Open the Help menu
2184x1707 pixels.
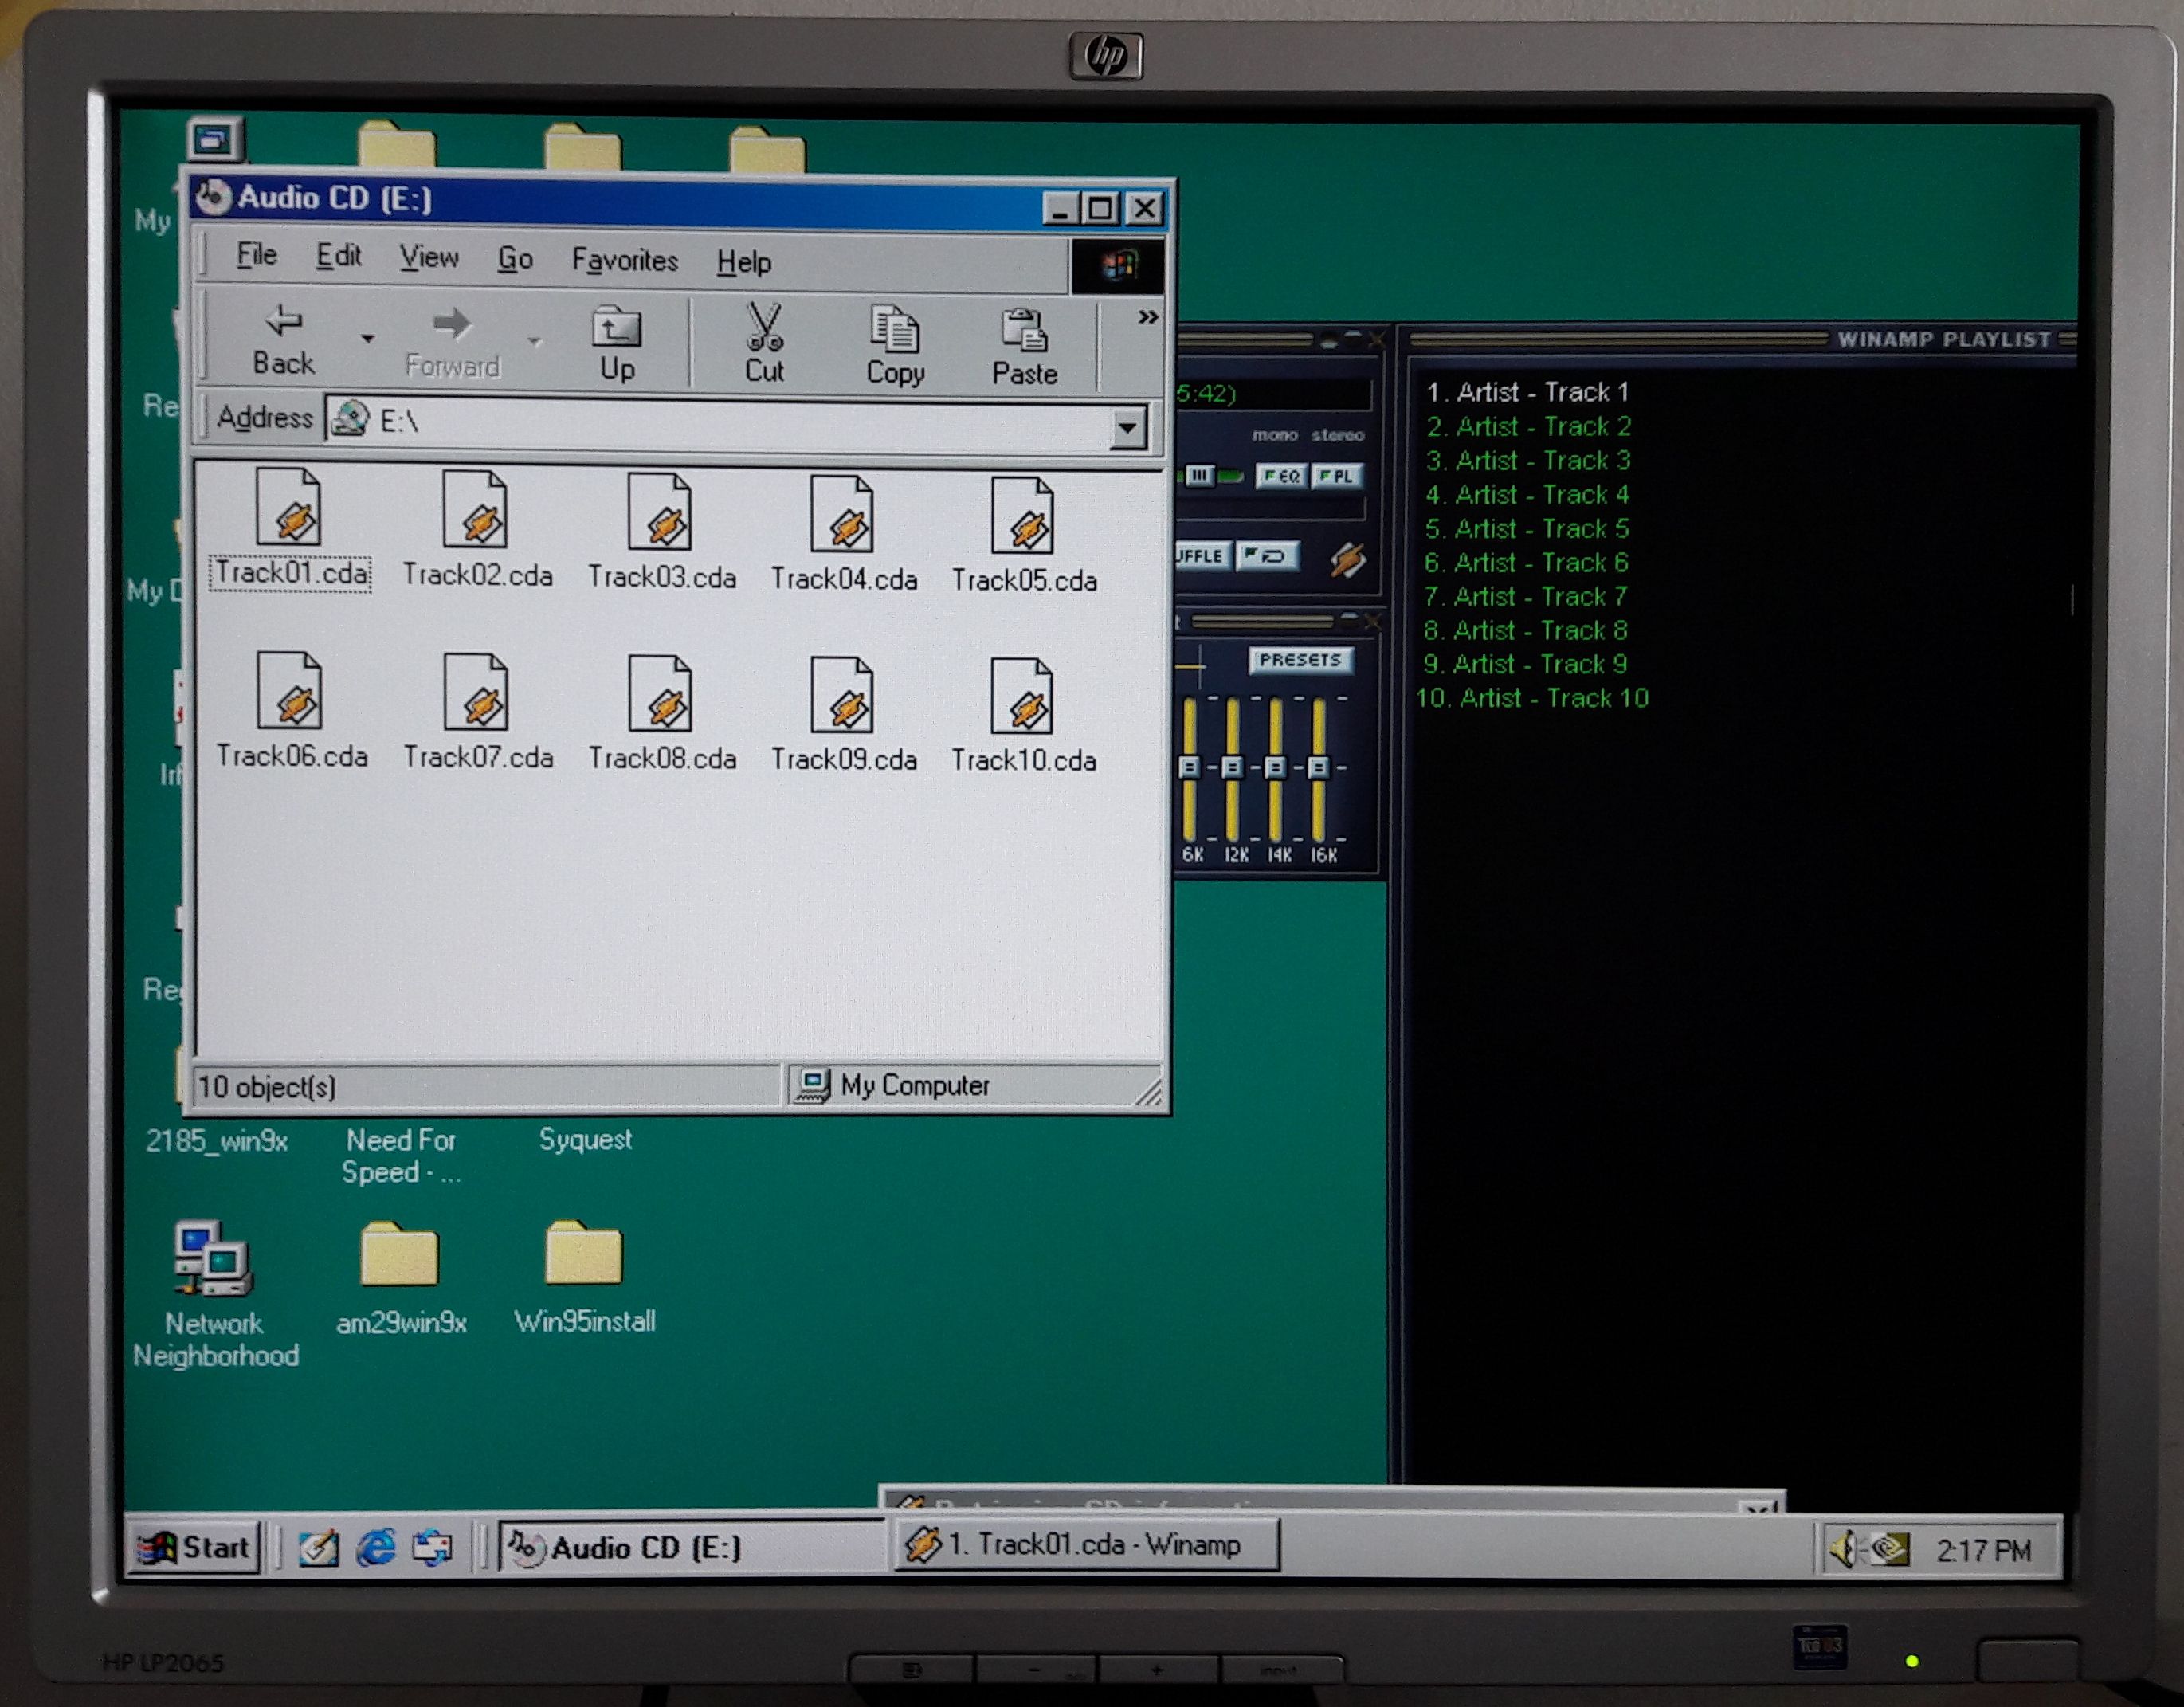[x=744, y=263]
